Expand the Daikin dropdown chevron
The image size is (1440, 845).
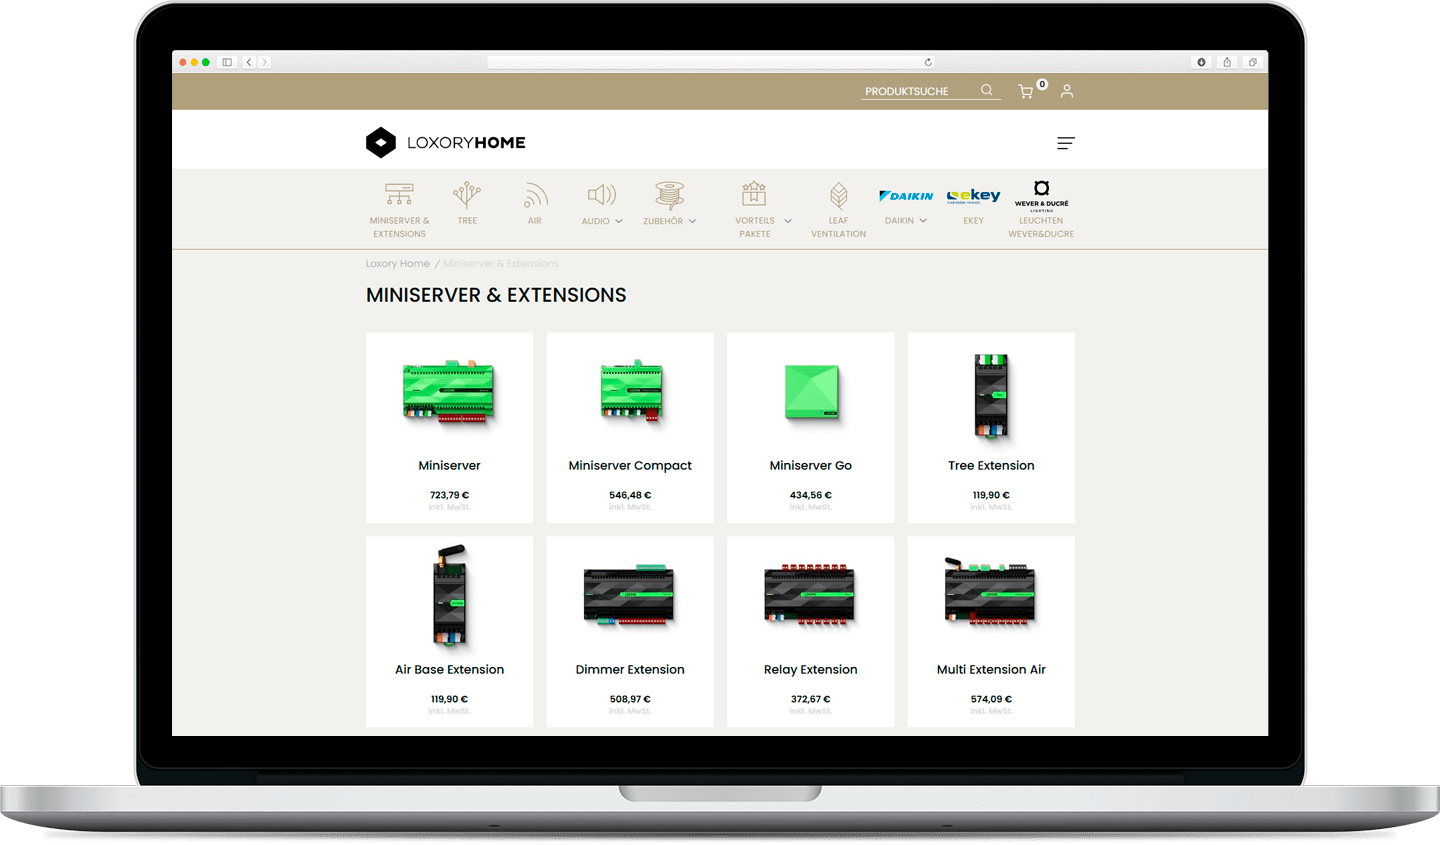click(923, 221)
